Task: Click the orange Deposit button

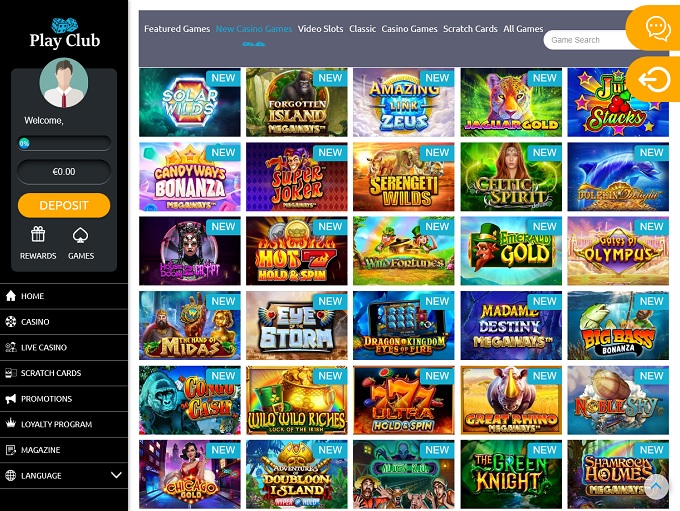Action: coord(64,205)
